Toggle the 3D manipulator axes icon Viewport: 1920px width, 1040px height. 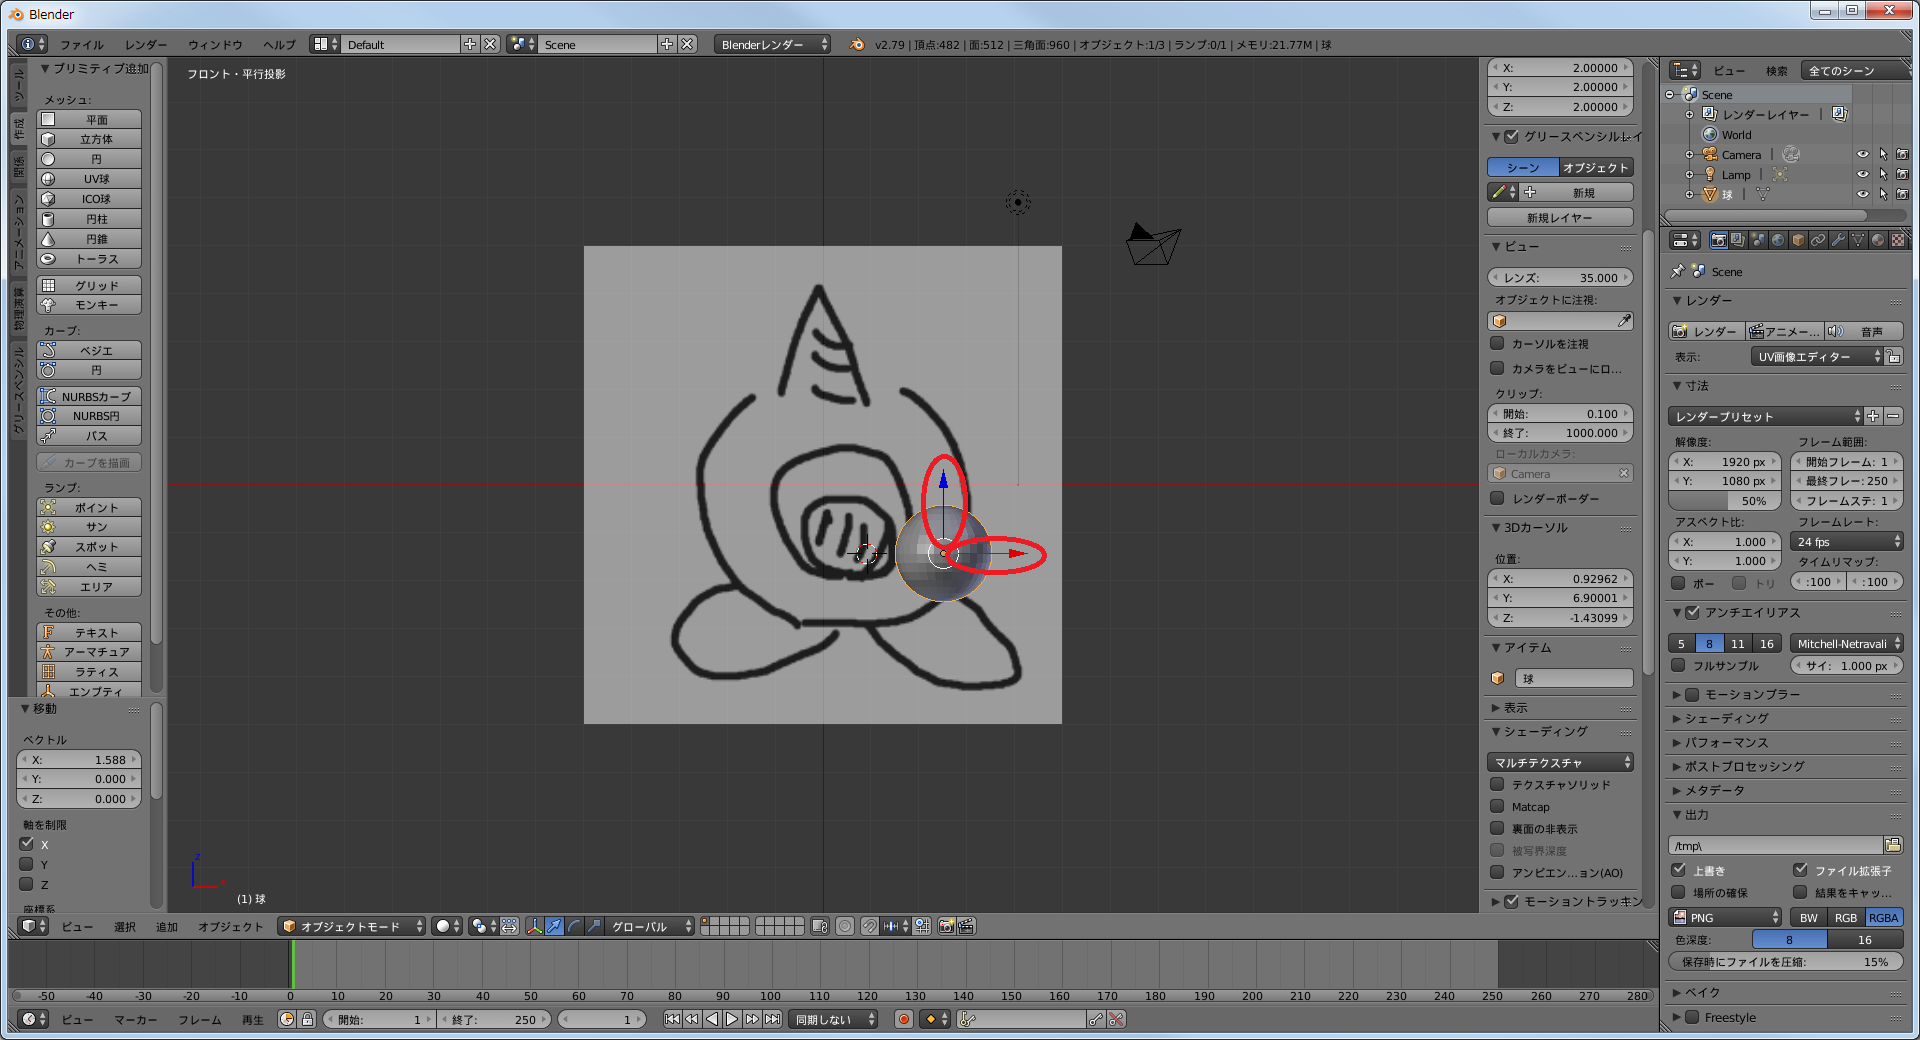(x=534, y=926)
